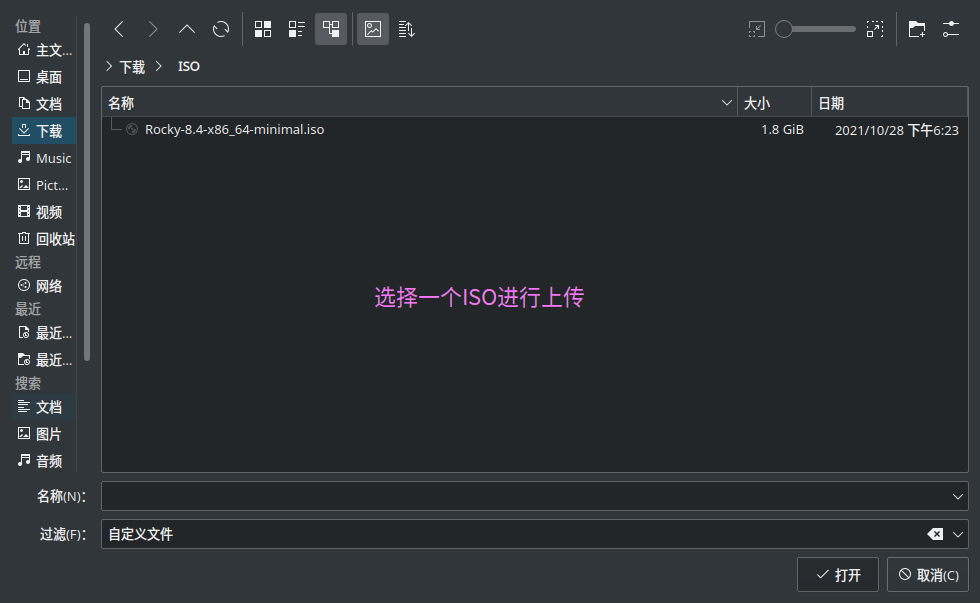980x603 pixels.
Task: Click the 打开 button
Action: (x=837, y=575)
